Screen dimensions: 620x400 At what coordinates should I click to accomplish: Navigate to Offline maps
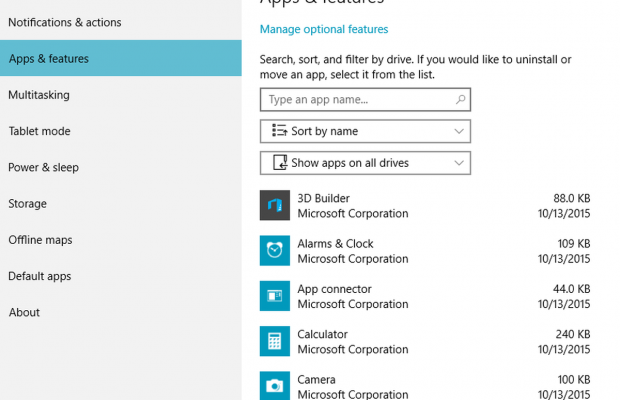40,240
